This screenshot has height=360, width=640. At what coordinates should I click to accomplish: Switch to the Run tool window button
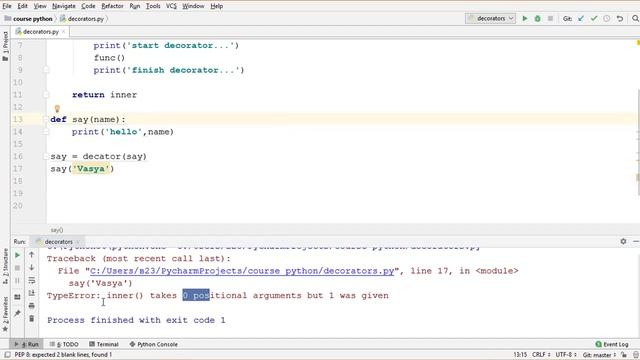pos(27,344)
